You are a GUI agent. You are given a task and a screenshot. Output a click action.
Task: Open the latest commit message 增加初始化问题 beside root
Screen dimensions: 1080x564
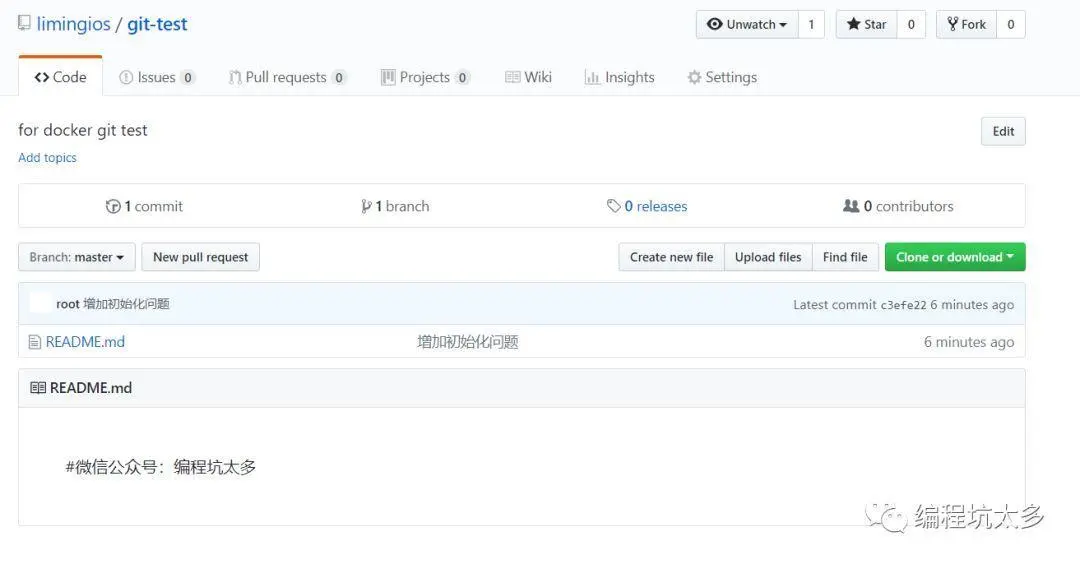(x=126, y=304)
